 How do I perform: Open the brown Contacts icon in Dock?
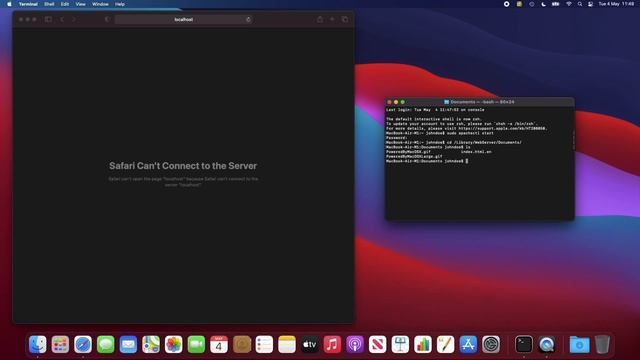pyautogui.click(x=242, y=344)
